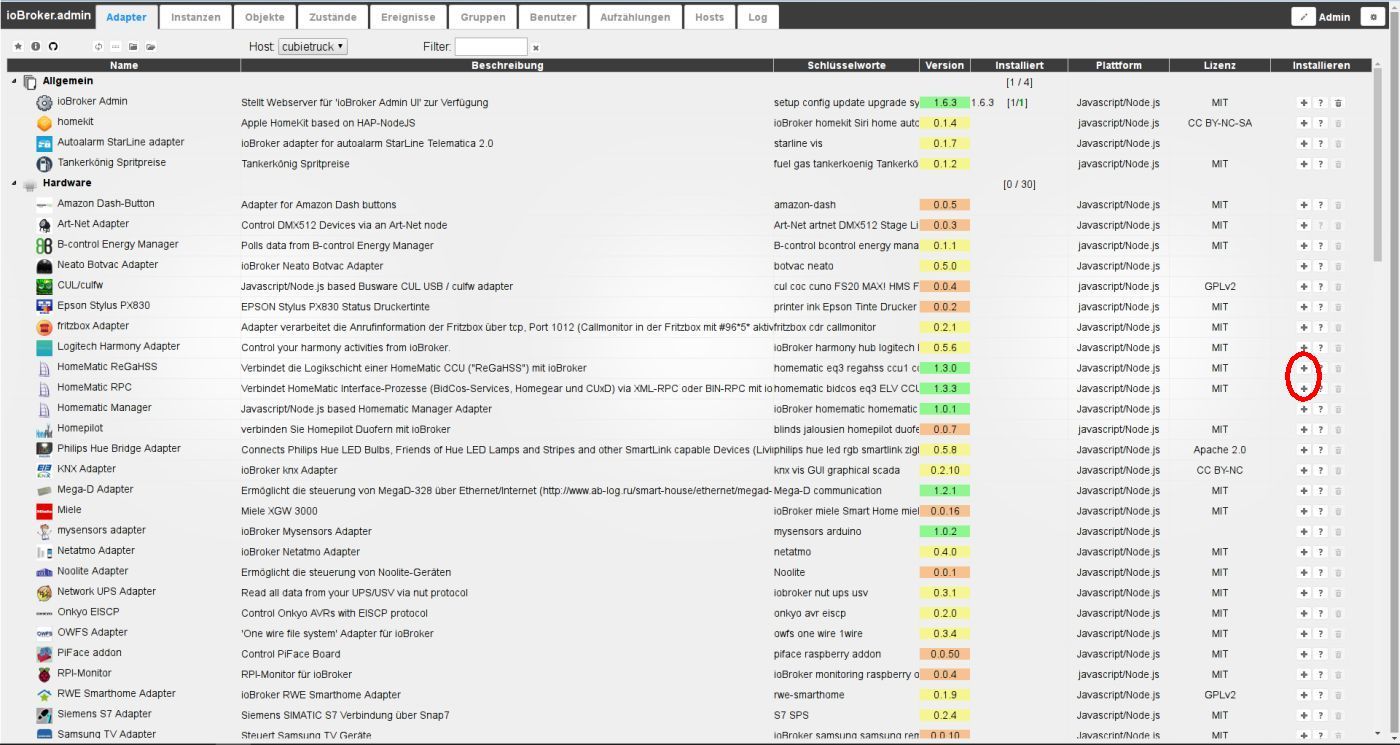
Task: Switch to the Instanzen tab
Action: (x=195, y=17)
